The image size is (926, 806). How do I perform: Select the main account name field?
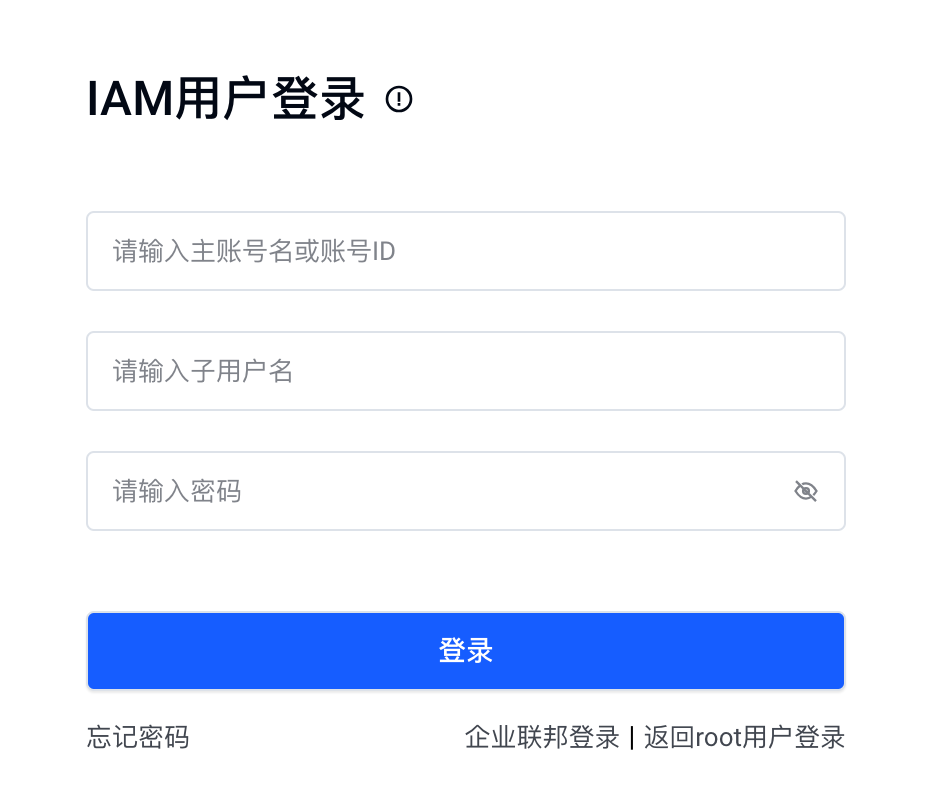click(465, 251)
